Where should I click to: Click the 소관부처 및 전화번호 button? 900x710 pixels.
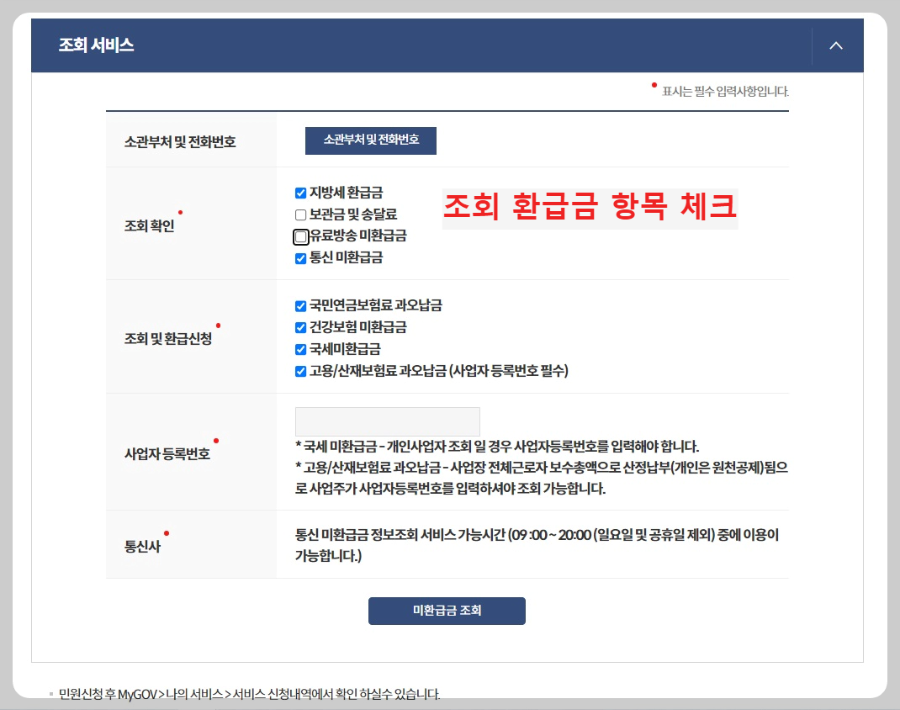(368, 141)
